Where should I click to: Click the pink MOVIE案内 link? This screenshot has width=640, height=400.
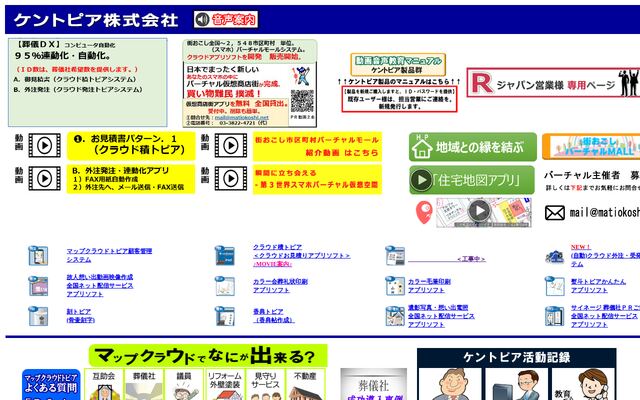(273, 264)
